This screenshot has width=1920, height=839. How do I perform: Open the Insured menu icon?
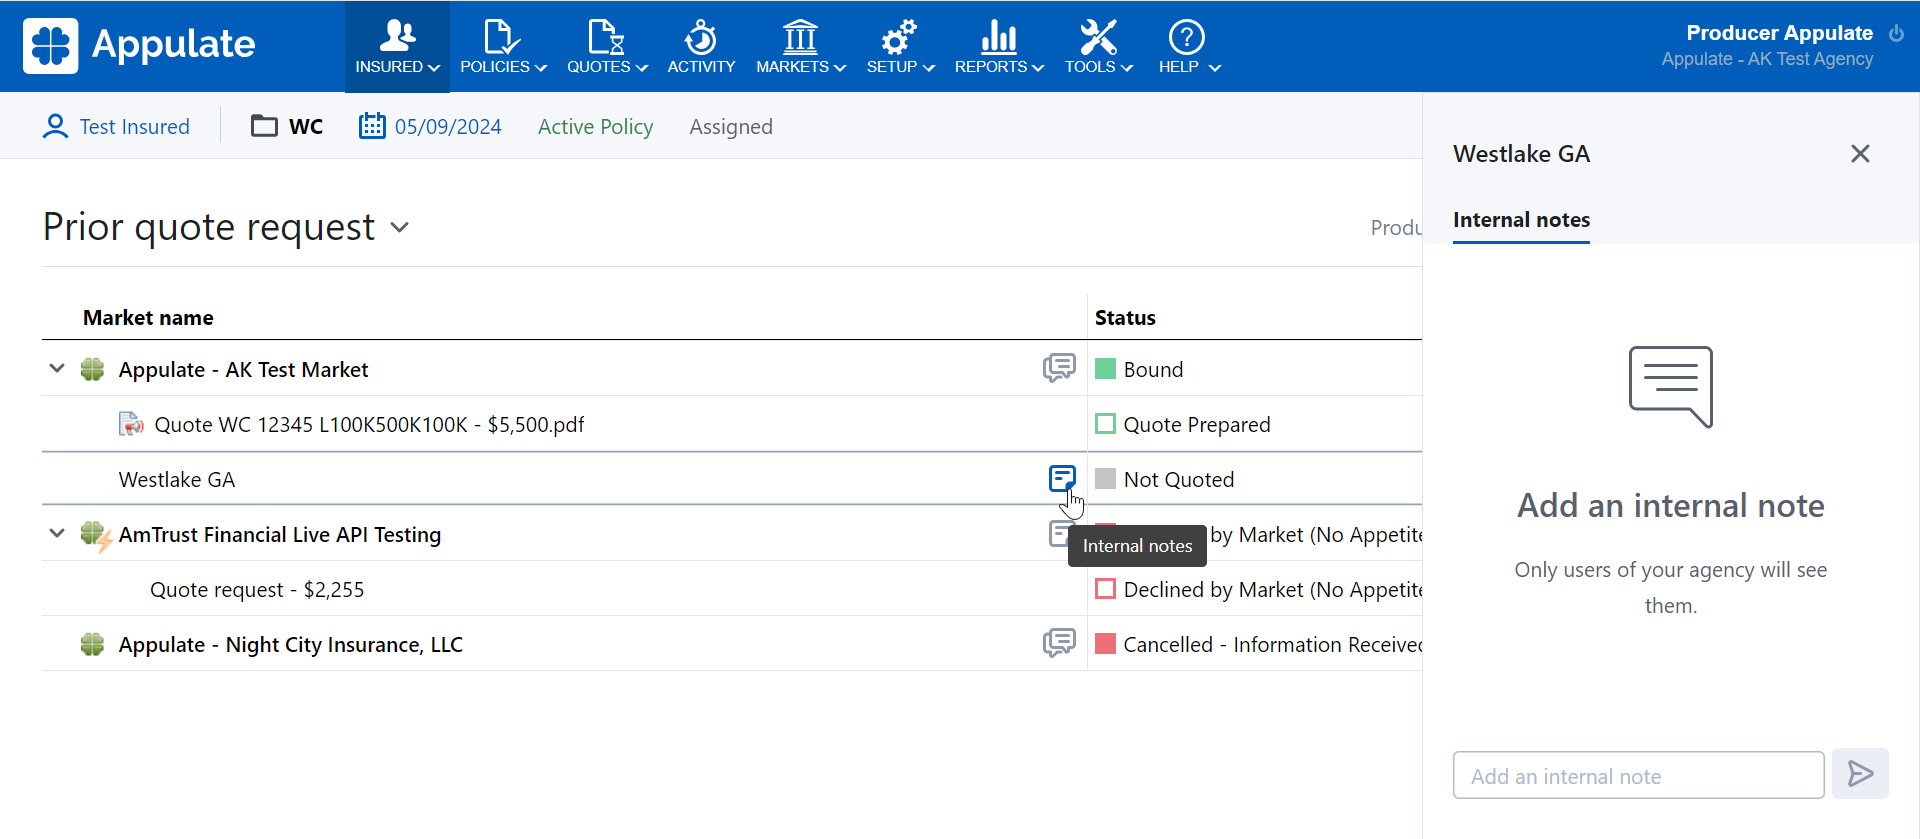pos(397,37)
